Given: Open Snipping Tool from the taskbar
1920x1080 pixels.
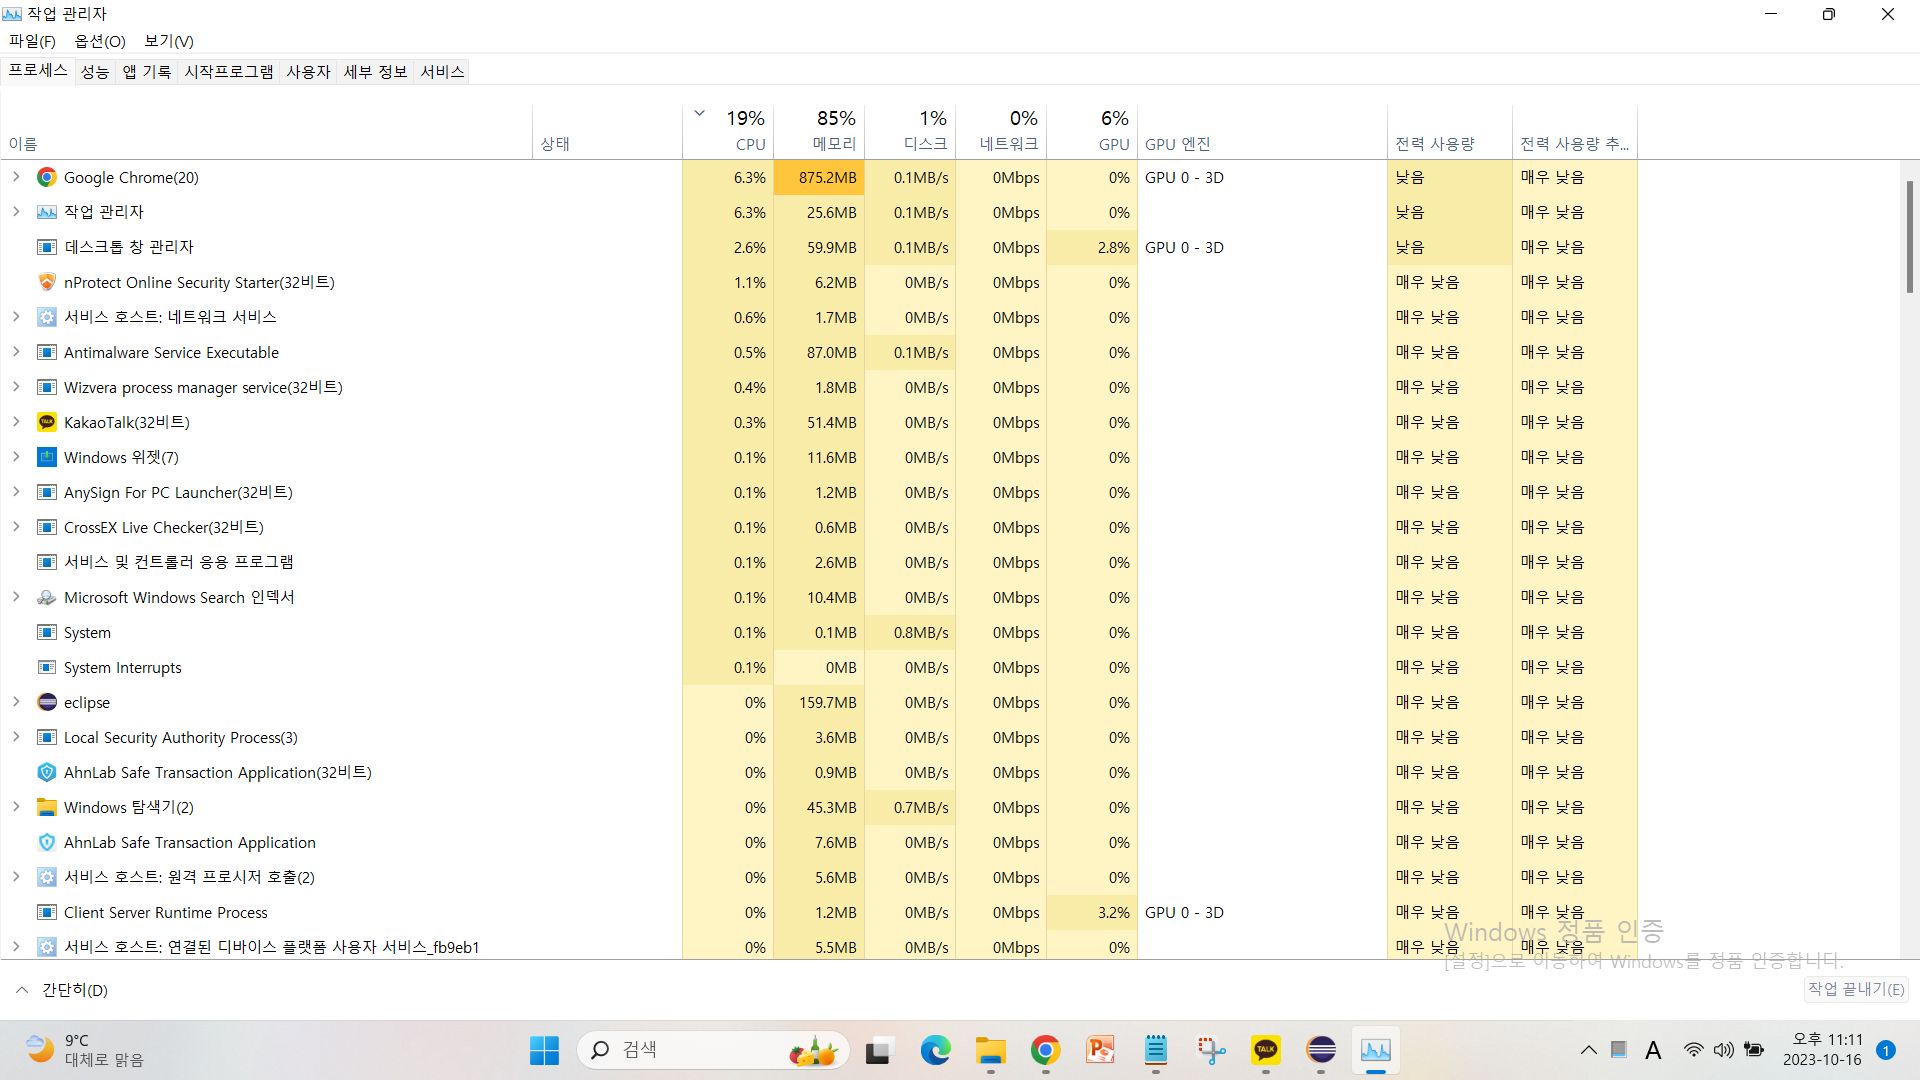Looking at the screenshot, I should click(x=1211, y=1050).
